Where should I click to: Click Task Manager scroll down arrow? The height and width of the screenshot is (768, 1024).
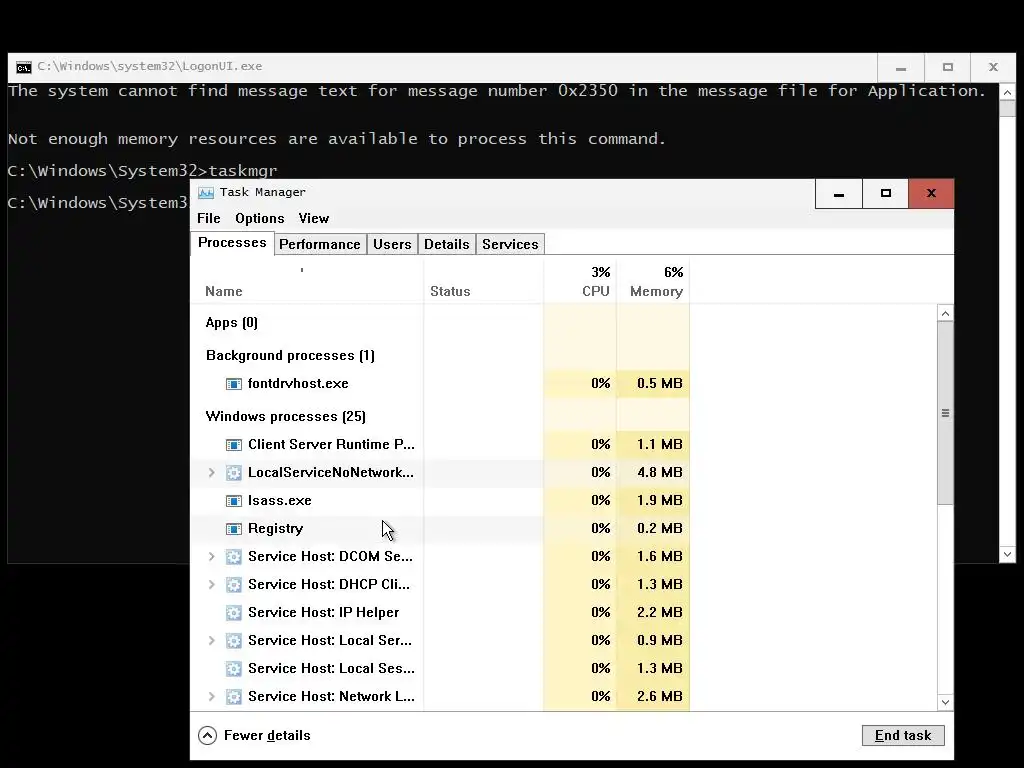click(x=945, y=703)
